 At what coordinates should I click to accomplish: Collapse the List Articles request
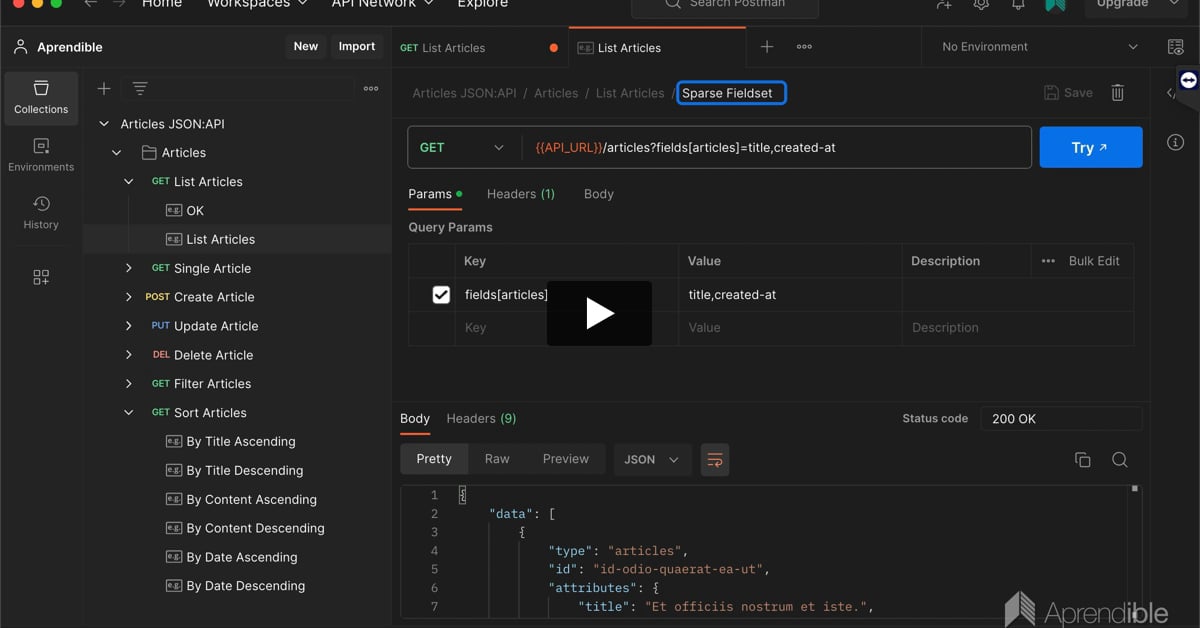[129, 182]
